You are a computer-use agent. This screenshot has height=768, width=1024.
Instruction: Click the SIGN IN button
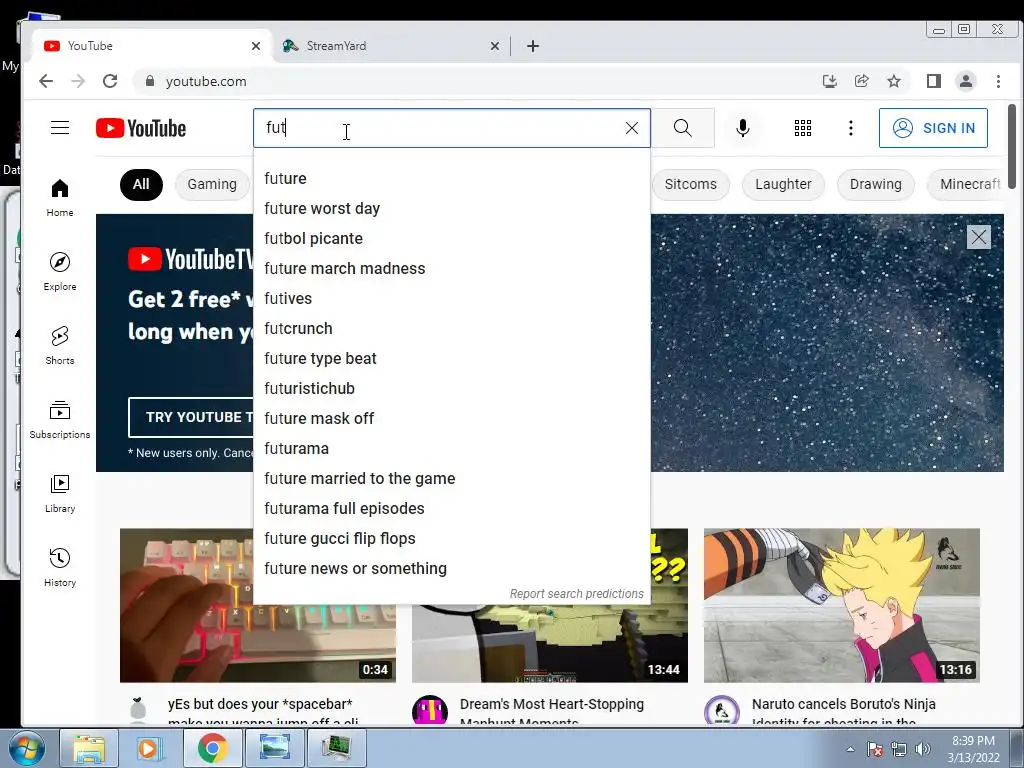click(x=933, y=128)
